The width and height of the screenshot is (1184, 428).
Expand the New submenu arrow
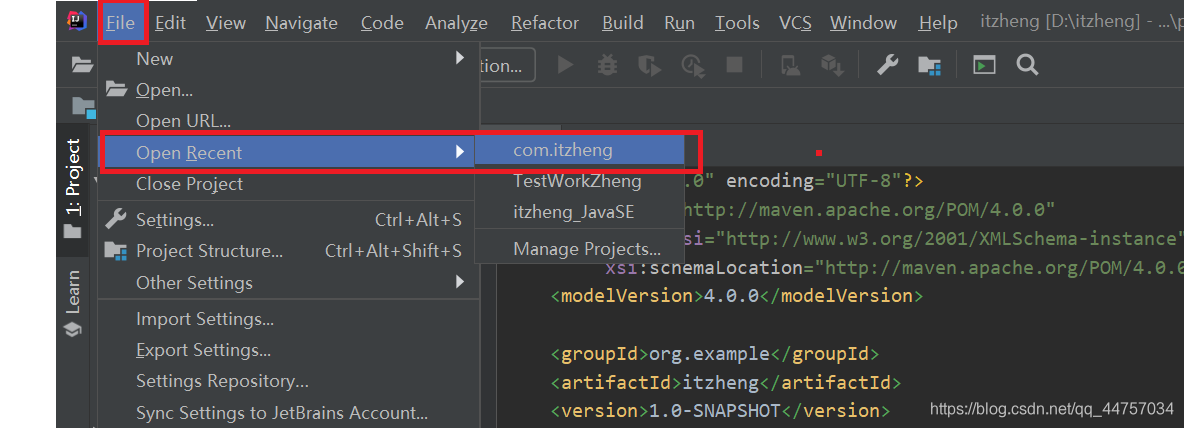tap(460, 57)
